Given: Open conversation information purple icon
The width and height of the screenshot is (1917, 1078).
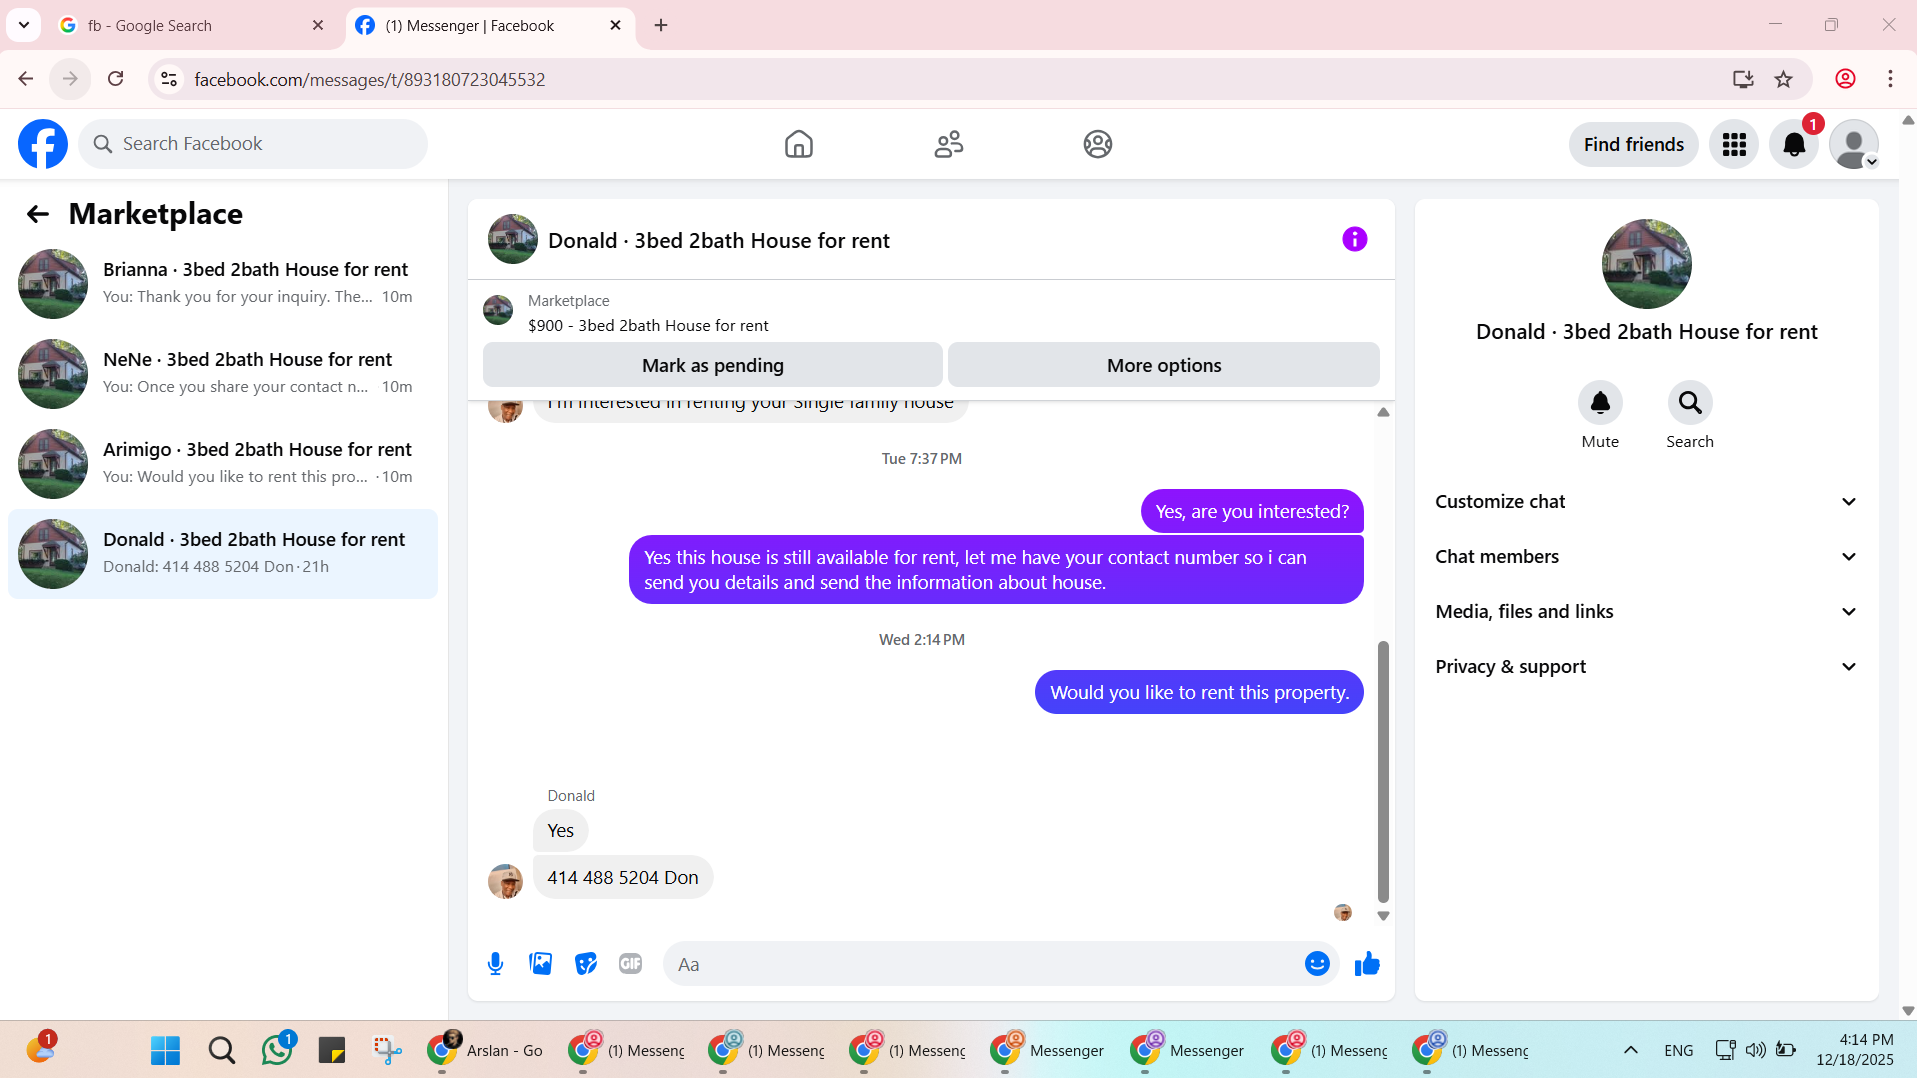Looking at the screenshot, I should tap(1354, 239).
